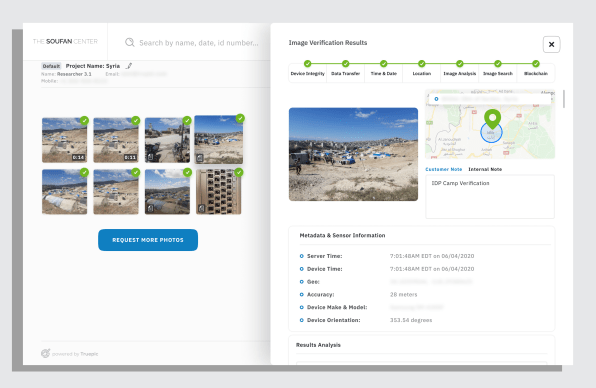Edit project name pencil icon
Image resolution: width=596 pixels, height=388 pixels.
pos(129,66)
